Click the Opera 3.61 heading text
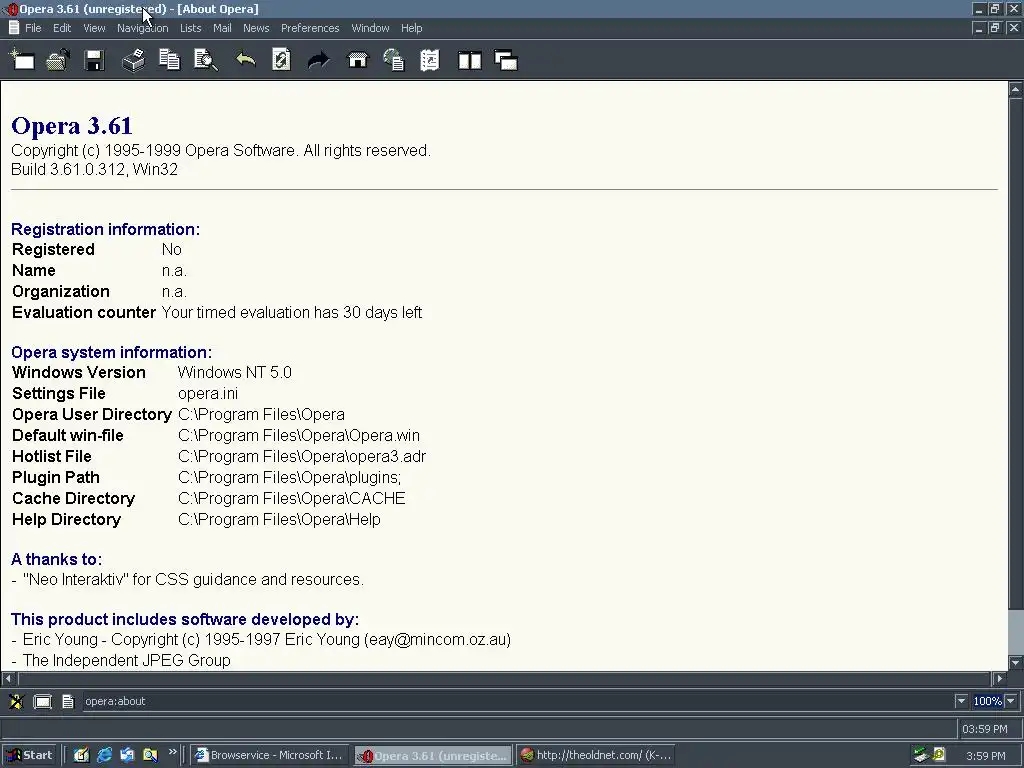Viewport: 1024px width, 768px height. coord(72,125)
